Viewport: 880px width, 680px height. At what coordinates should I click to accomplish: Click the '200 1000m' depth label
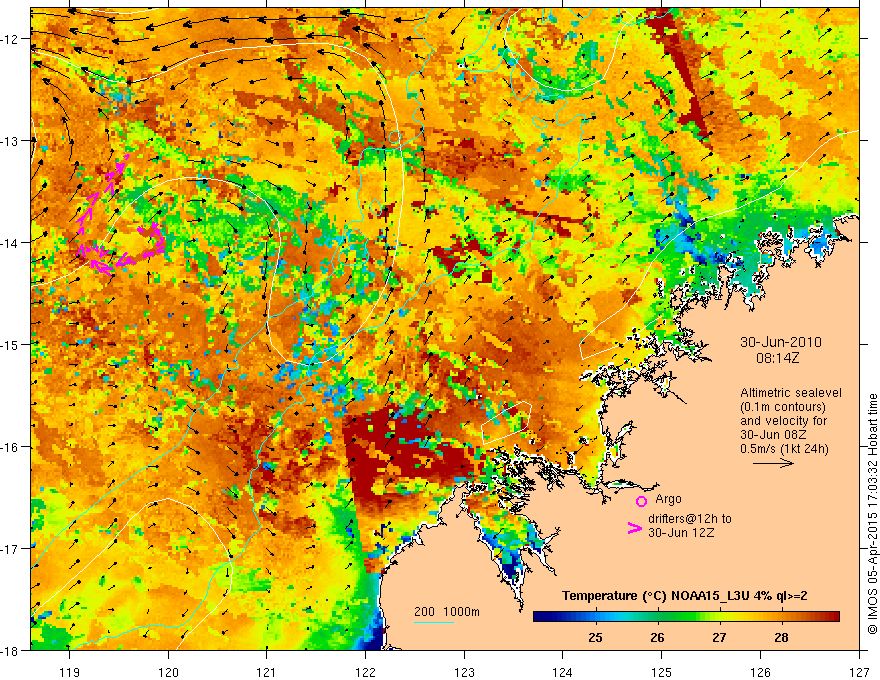[447, 612]
